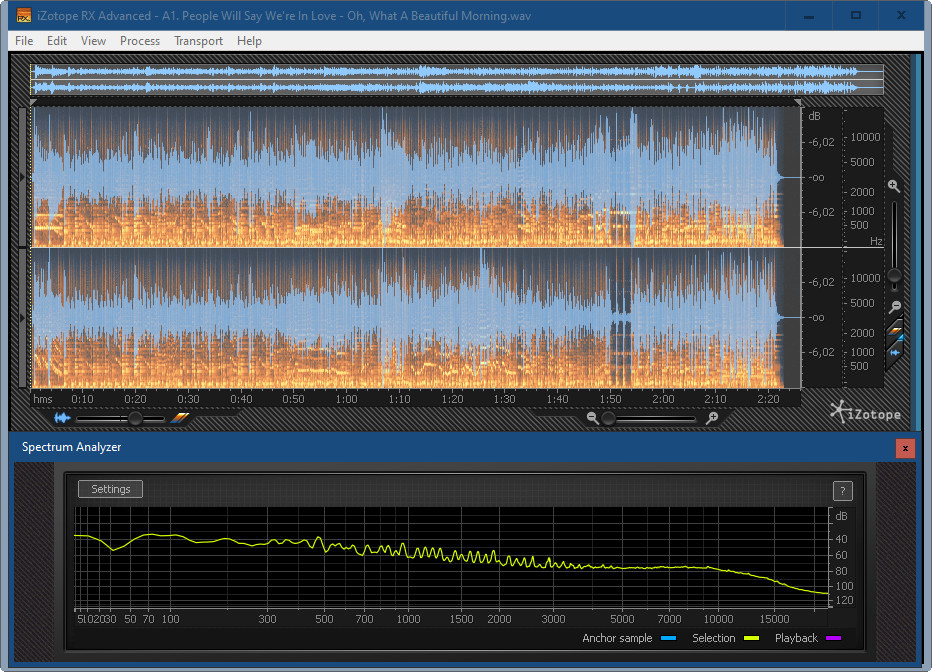Screen dimensions: 932x672
Task: Open Spectrum Analyzer Settings
Action: [x=111, y=489]
